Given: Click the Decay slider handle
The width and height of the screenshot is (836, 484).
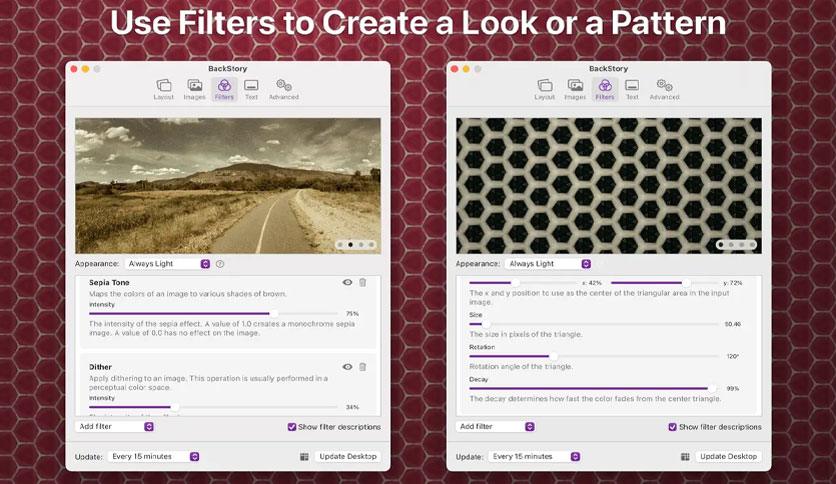Looking at the screenshot, I should 712,389.
